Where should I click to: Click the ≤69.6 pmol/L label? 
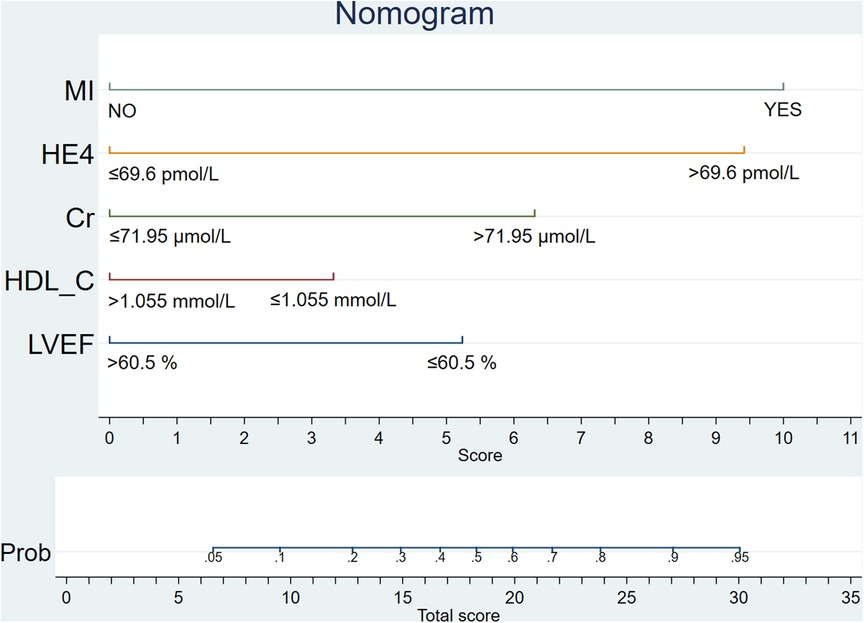pos(164,174)
